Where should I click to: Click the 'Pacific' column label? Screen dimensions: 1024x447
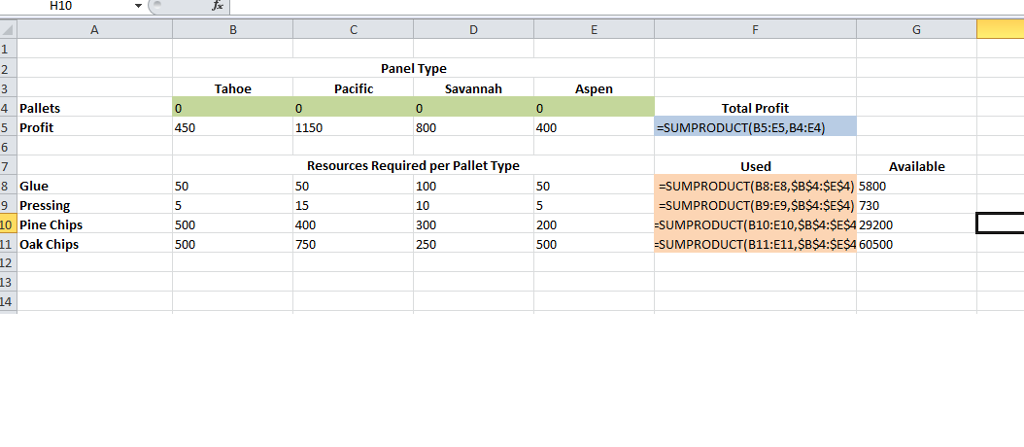(353, 88)
